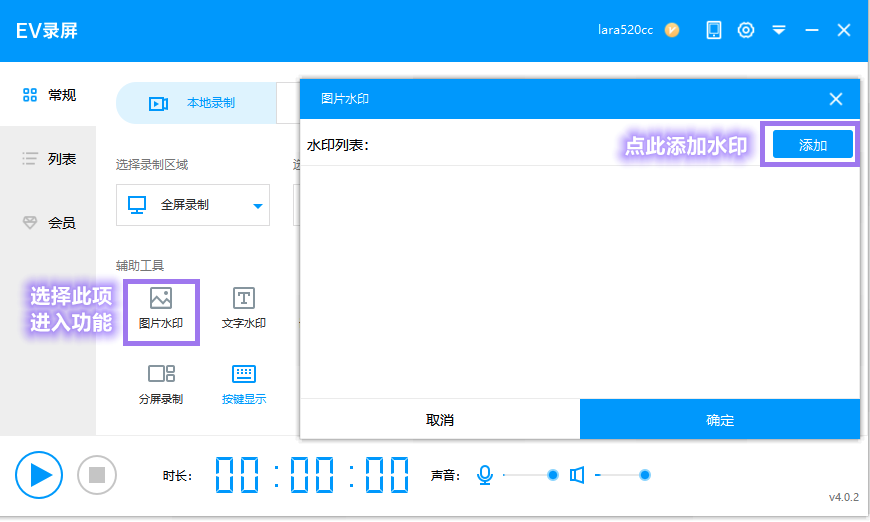Confirm with the 确定 button
The image size is (870, 522).
point(720,419)
